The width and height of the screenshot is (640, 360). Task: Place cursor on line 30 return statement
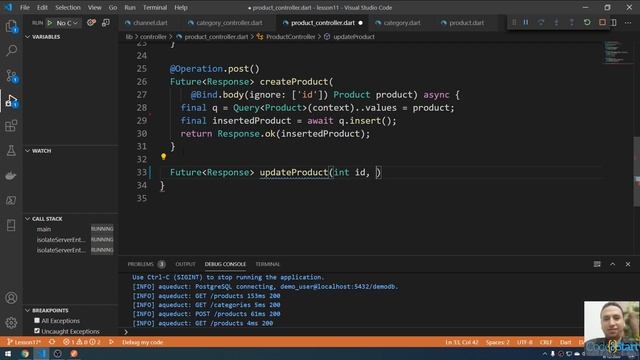pyautogui.click(x=275, y=134)
